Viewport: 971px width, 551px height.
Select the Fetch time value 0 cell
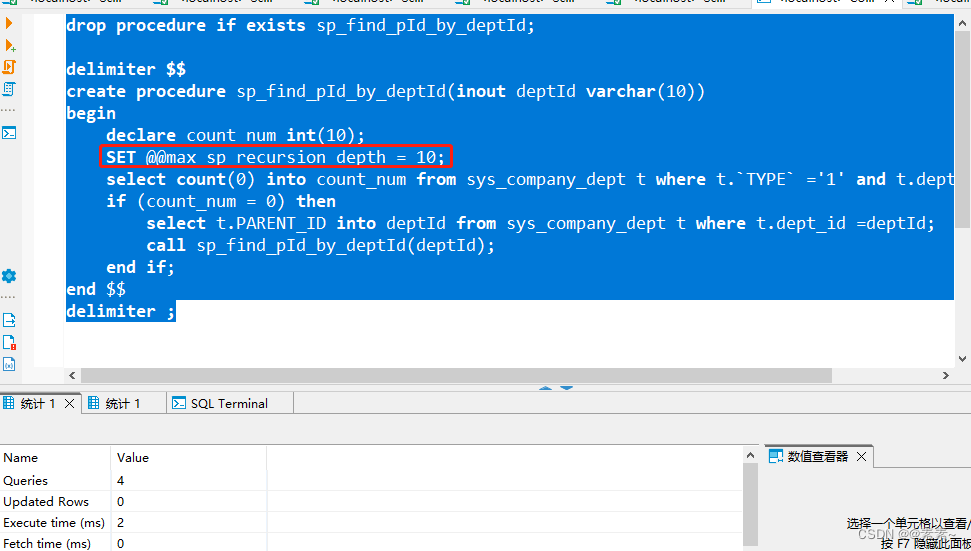(x=189, y=543)
